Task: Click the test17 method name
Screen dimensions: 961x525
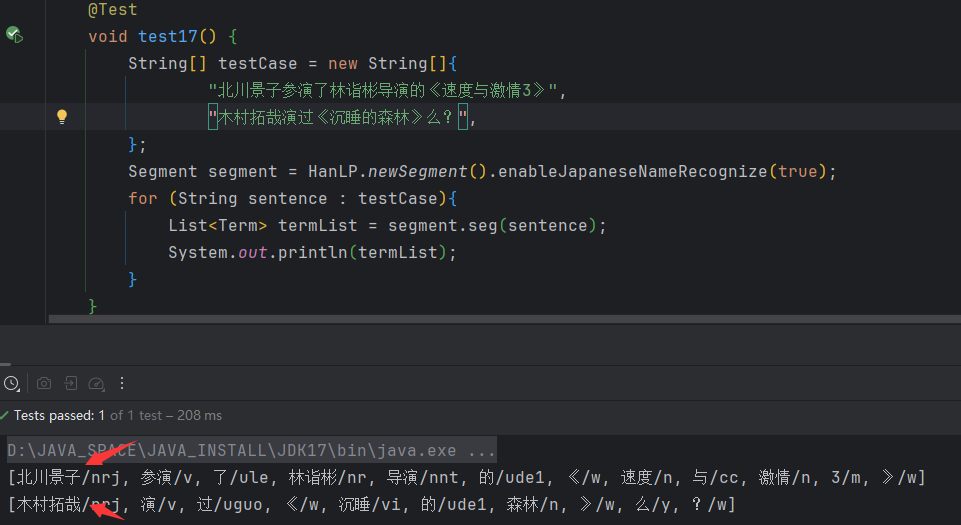Action: [168, 37]
